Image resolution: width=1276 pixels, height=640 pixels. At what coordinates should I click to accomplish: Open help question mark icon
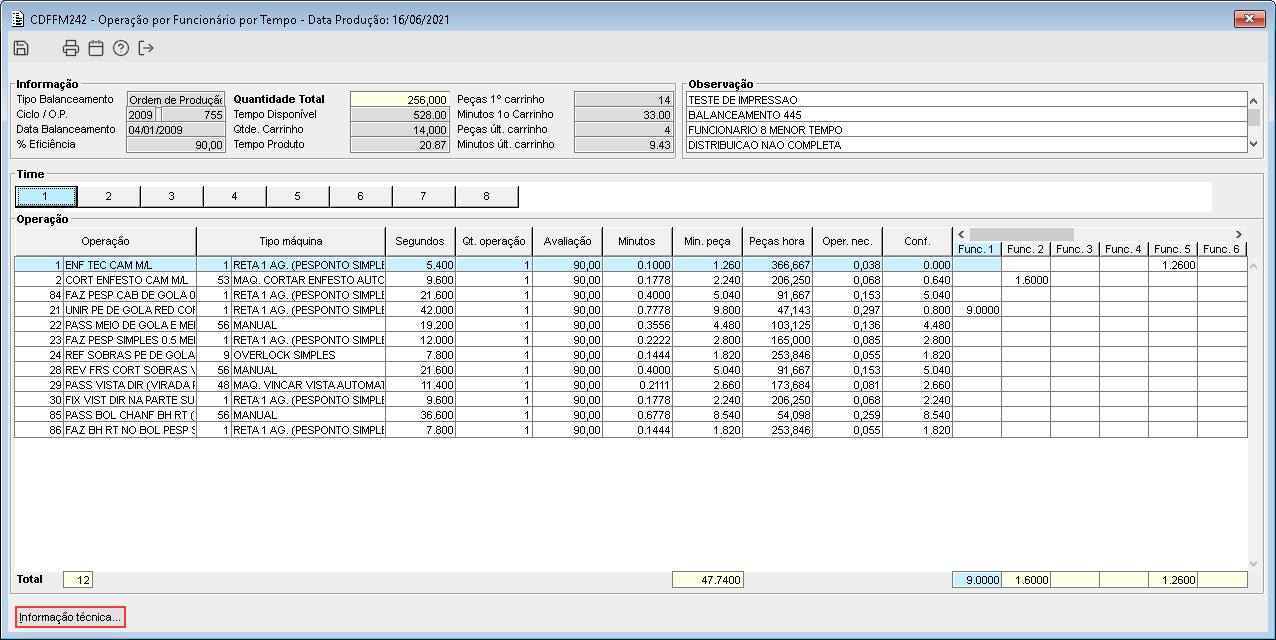[121, 48]
